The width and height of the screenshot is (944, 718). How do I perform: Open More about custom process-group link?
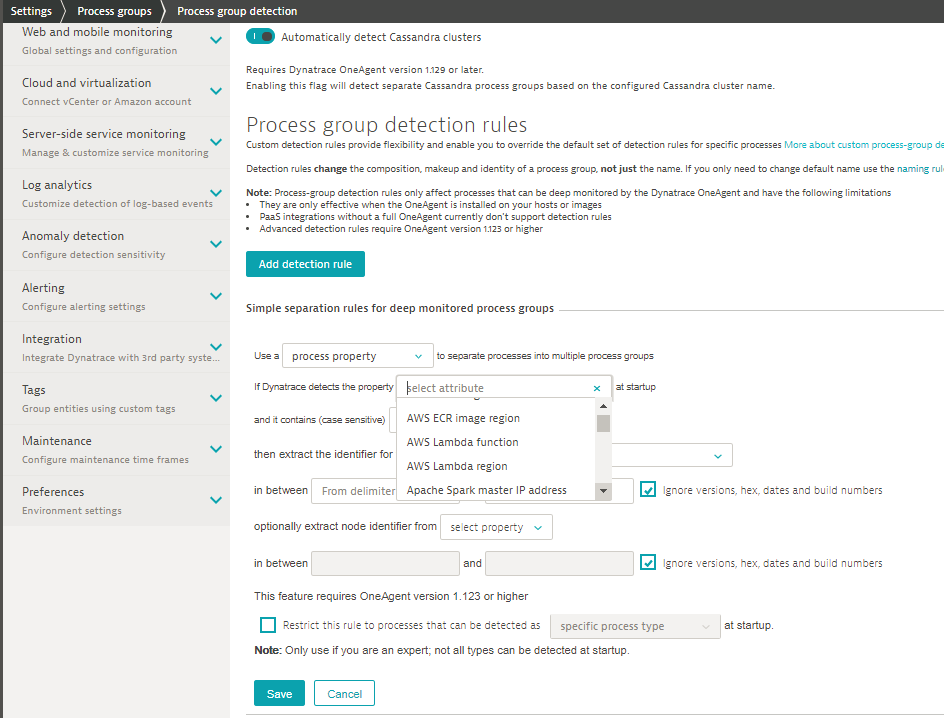863,145
